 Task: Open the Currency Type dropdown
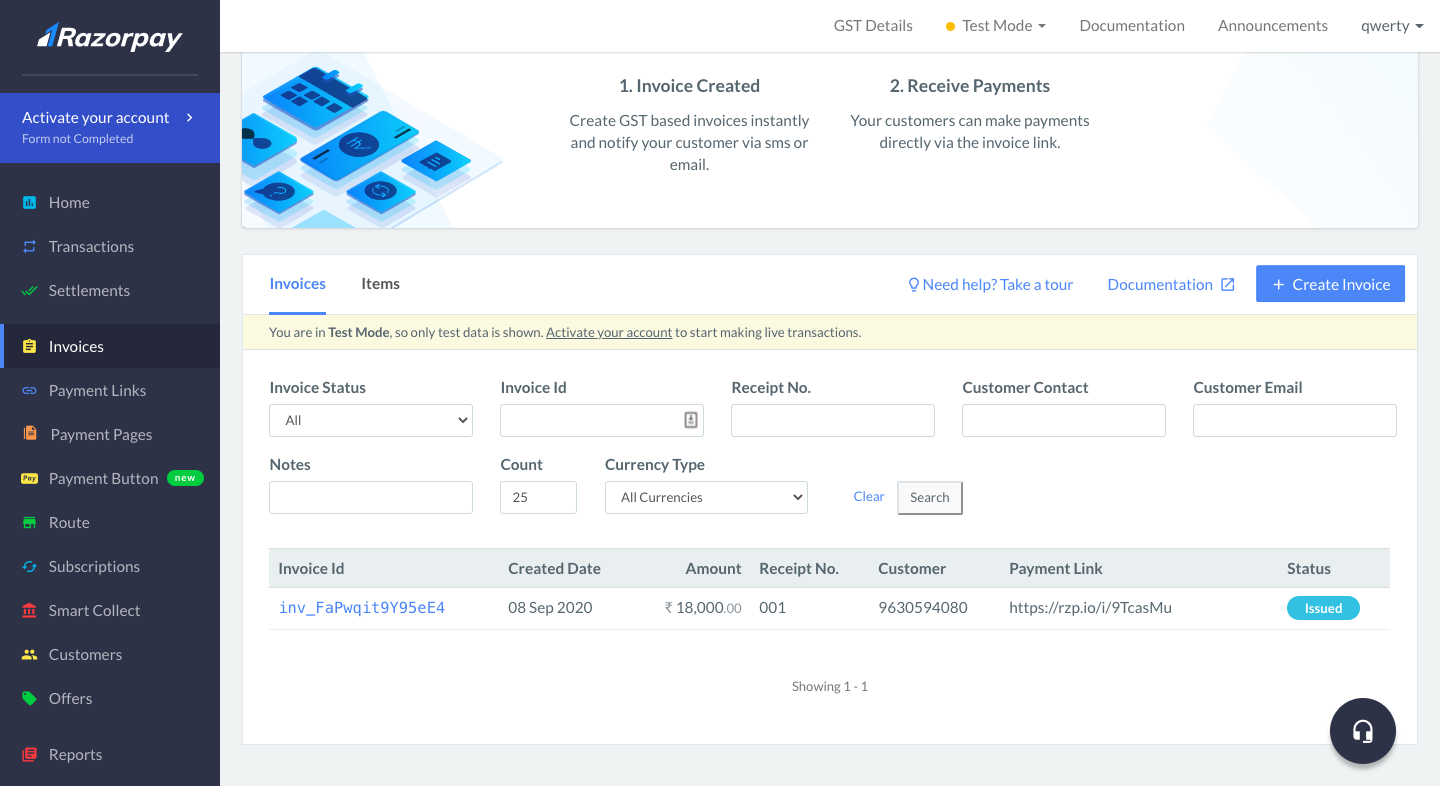coord(706,497)
